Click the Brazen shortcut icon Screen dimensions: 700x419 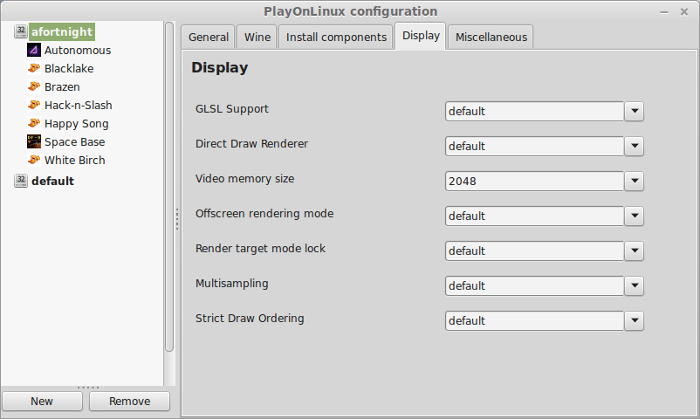[34, 87]
